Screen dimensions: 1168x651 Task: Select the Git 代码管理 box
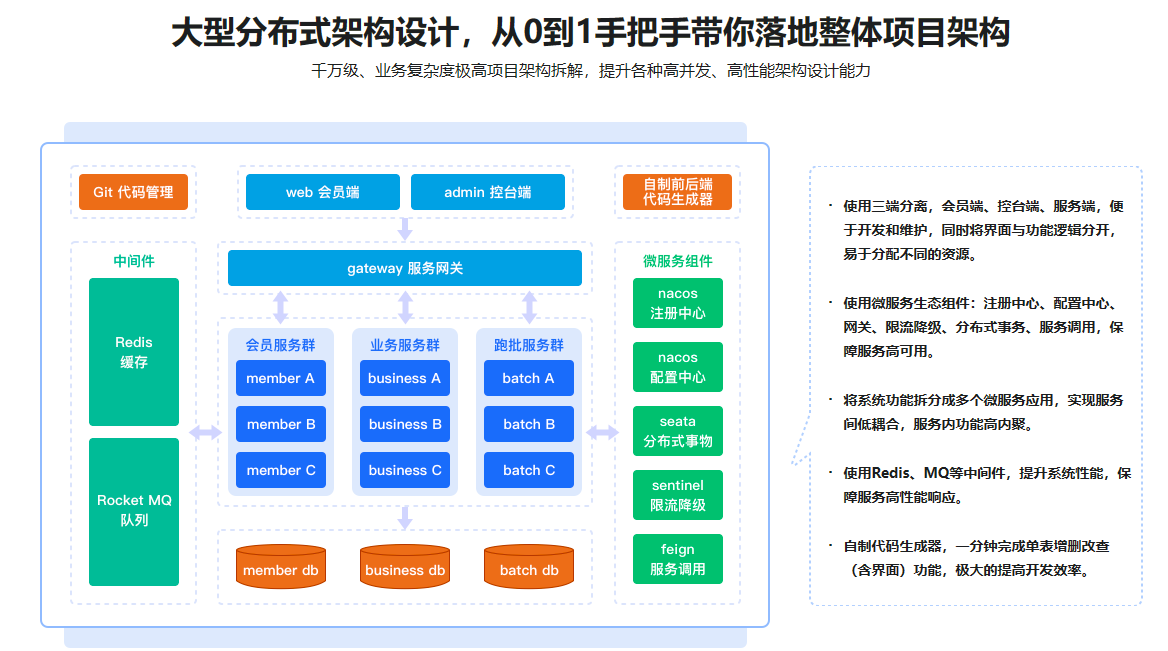tap(133, 192)
